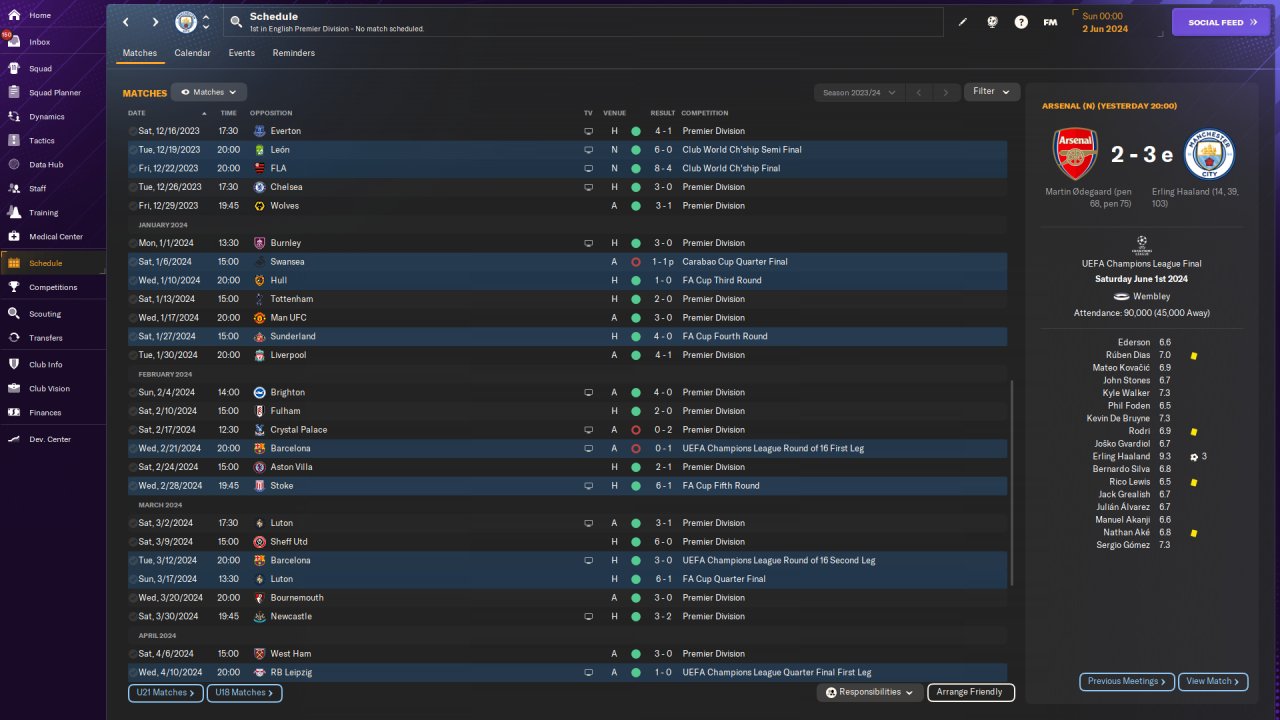1280x720 pixels.
Task: Click the globe icon beside the help button
Action: [x=993, y=22]
